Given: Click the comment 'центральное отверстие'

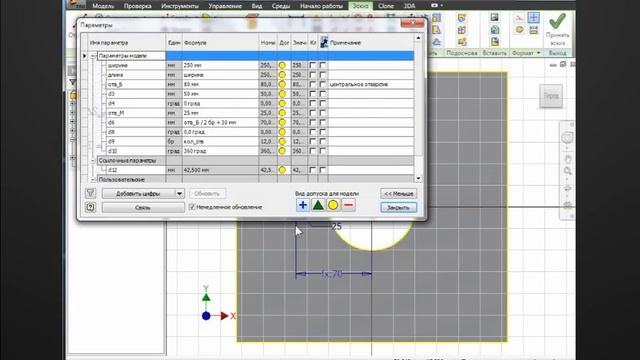Looking at the screenshot, I should [x=359, y=84].
